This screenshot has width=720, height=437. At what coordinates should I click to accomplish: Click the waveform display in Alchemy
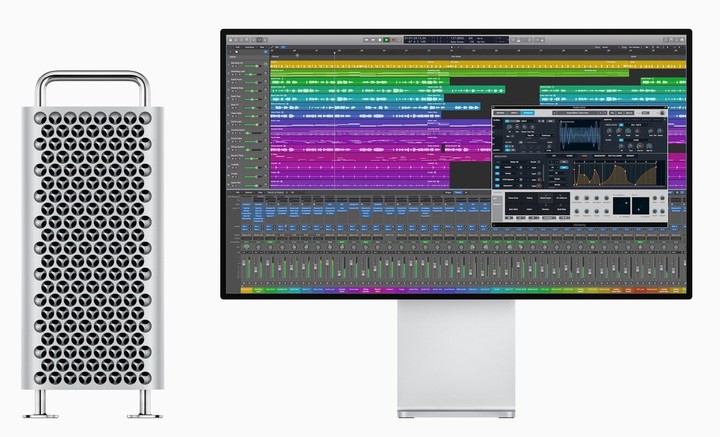(x=580, y=136)
